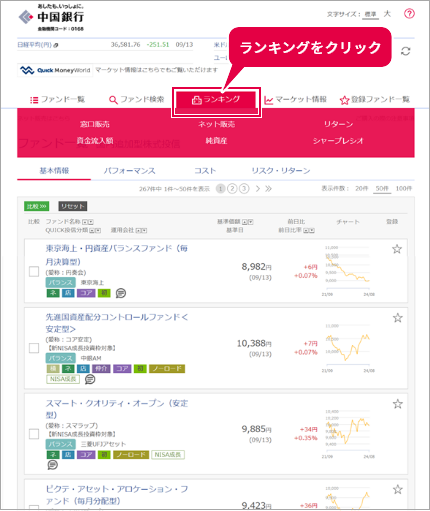This screenshot has width=430, height=511.
Task: Tick compare checkbox for 東京海上・円資産バランスファンド
Action: click(x=34, y=271)
